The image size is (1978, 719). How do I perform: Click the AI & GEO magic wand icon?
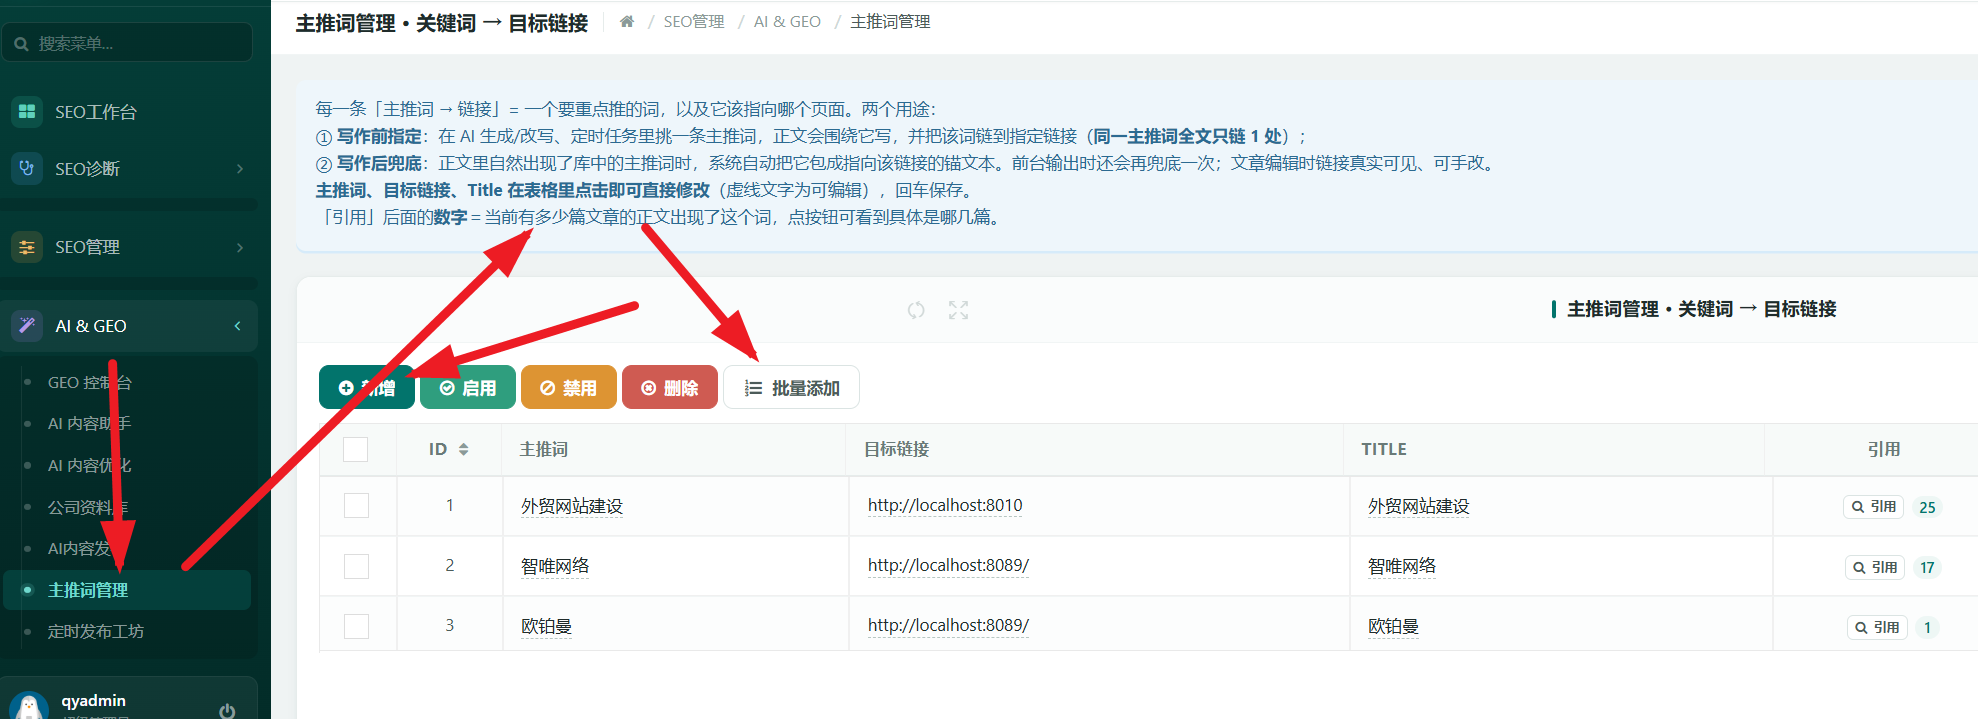point(27,325)
